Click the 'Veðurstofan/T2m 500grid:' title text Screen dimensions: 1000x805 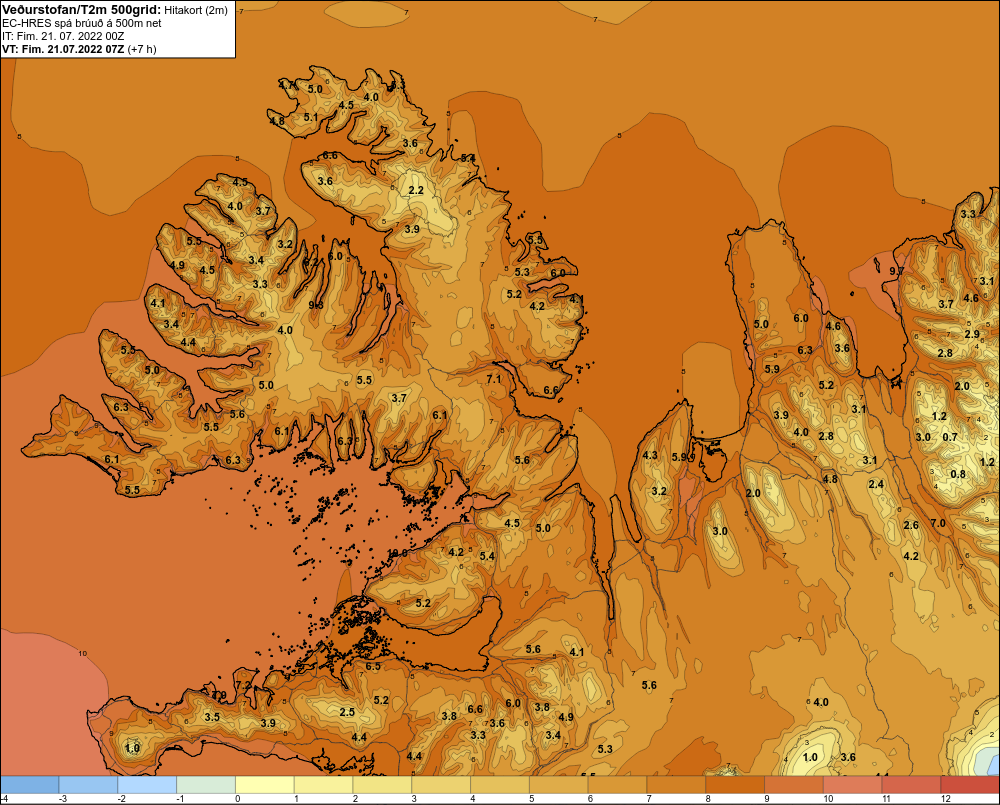point(82,10)
